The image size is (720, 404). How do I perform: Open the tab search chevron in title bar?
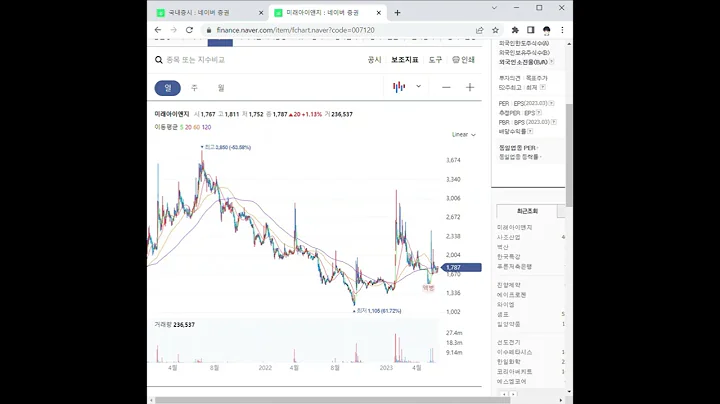coord(494,8)
